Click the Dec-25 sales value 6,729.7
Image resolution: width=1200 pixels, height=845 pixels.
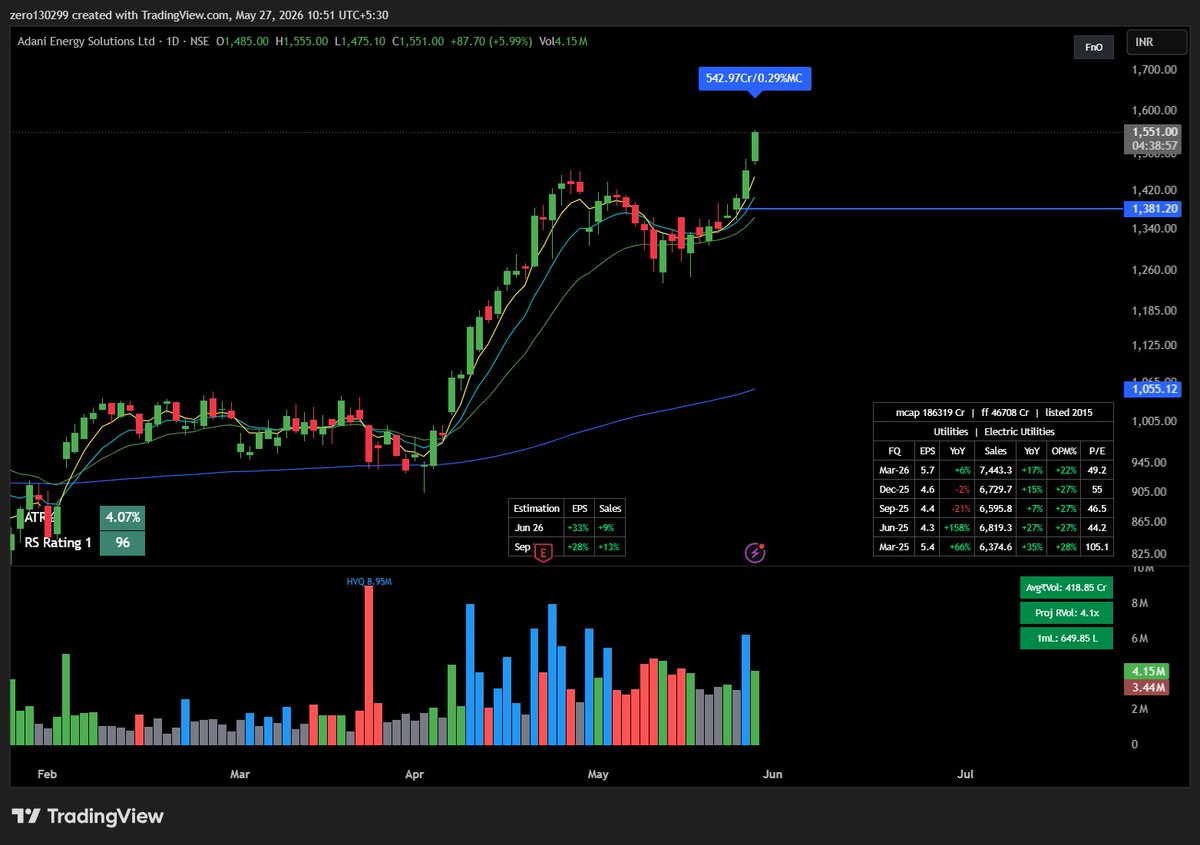[x=995, y=489]
